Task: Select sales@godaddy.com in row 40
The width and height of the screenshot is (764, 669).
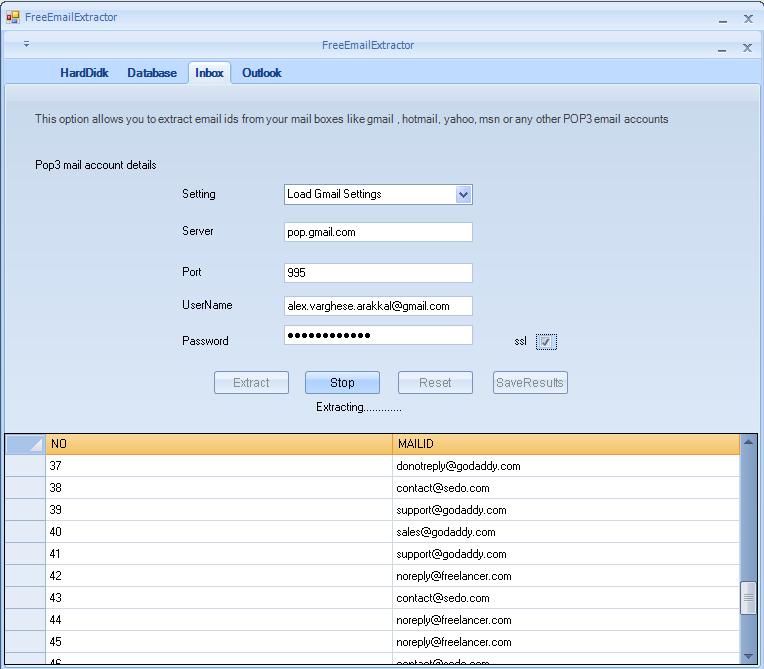Action: 566,532
